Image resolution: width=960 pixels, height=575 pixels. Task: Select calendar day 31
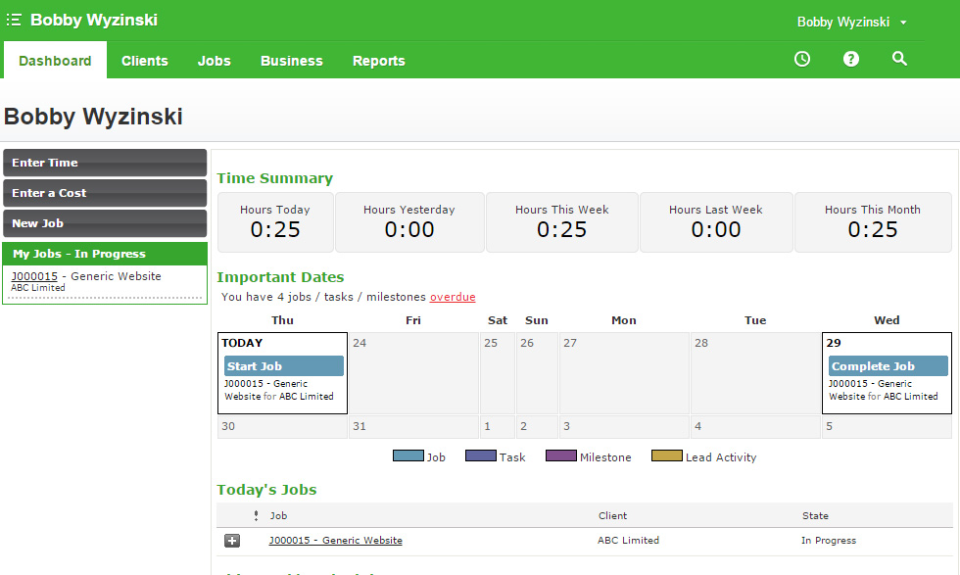[413, 427]
